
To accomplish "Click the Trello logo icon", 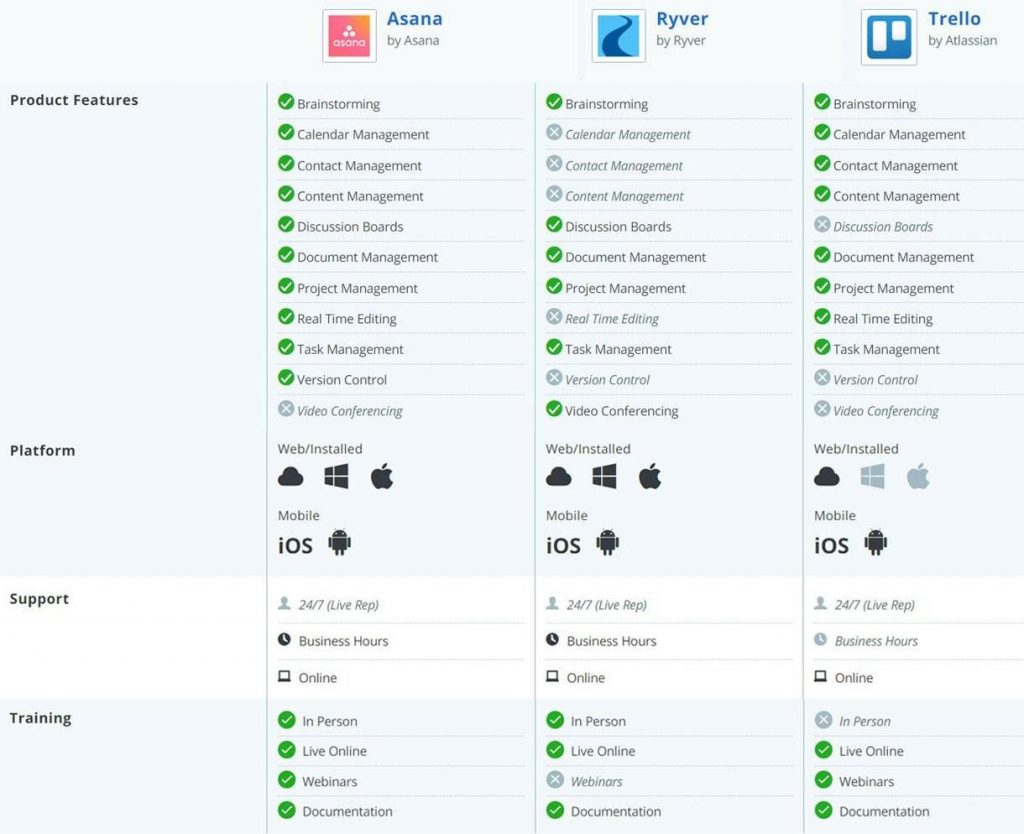I will pyautogui.click(x=888, y=37).
